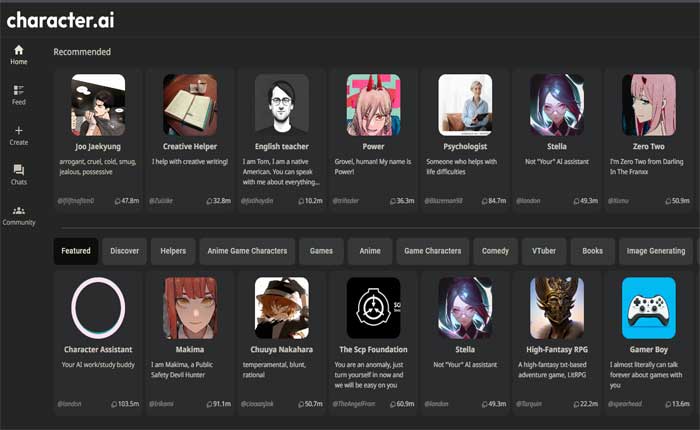Select the English teacher avatar
The image size is (700, 430).
click(x=282, y=103)
